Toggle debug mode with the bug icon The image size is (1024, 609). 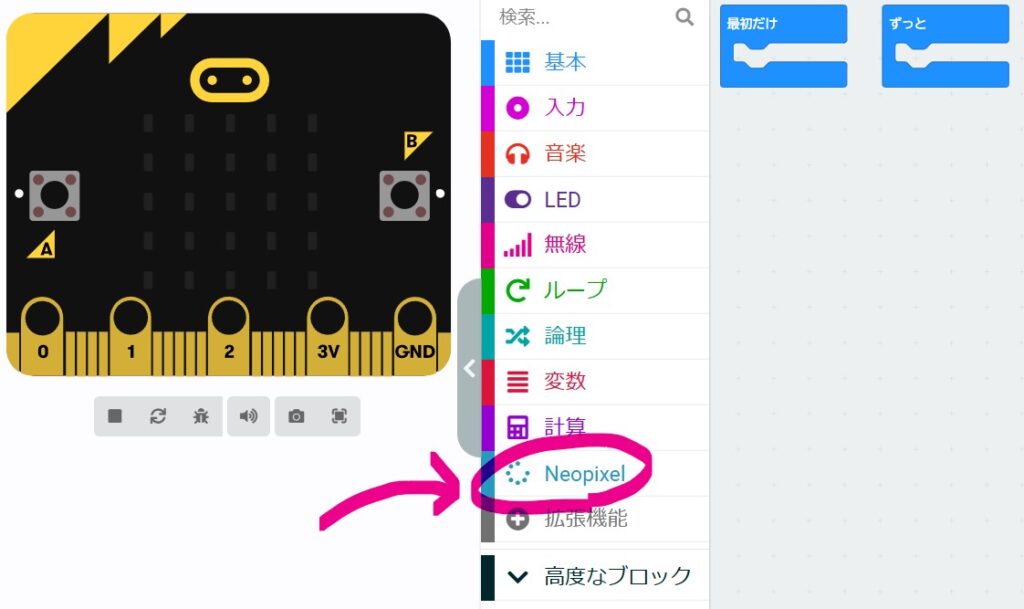[201, 416]
